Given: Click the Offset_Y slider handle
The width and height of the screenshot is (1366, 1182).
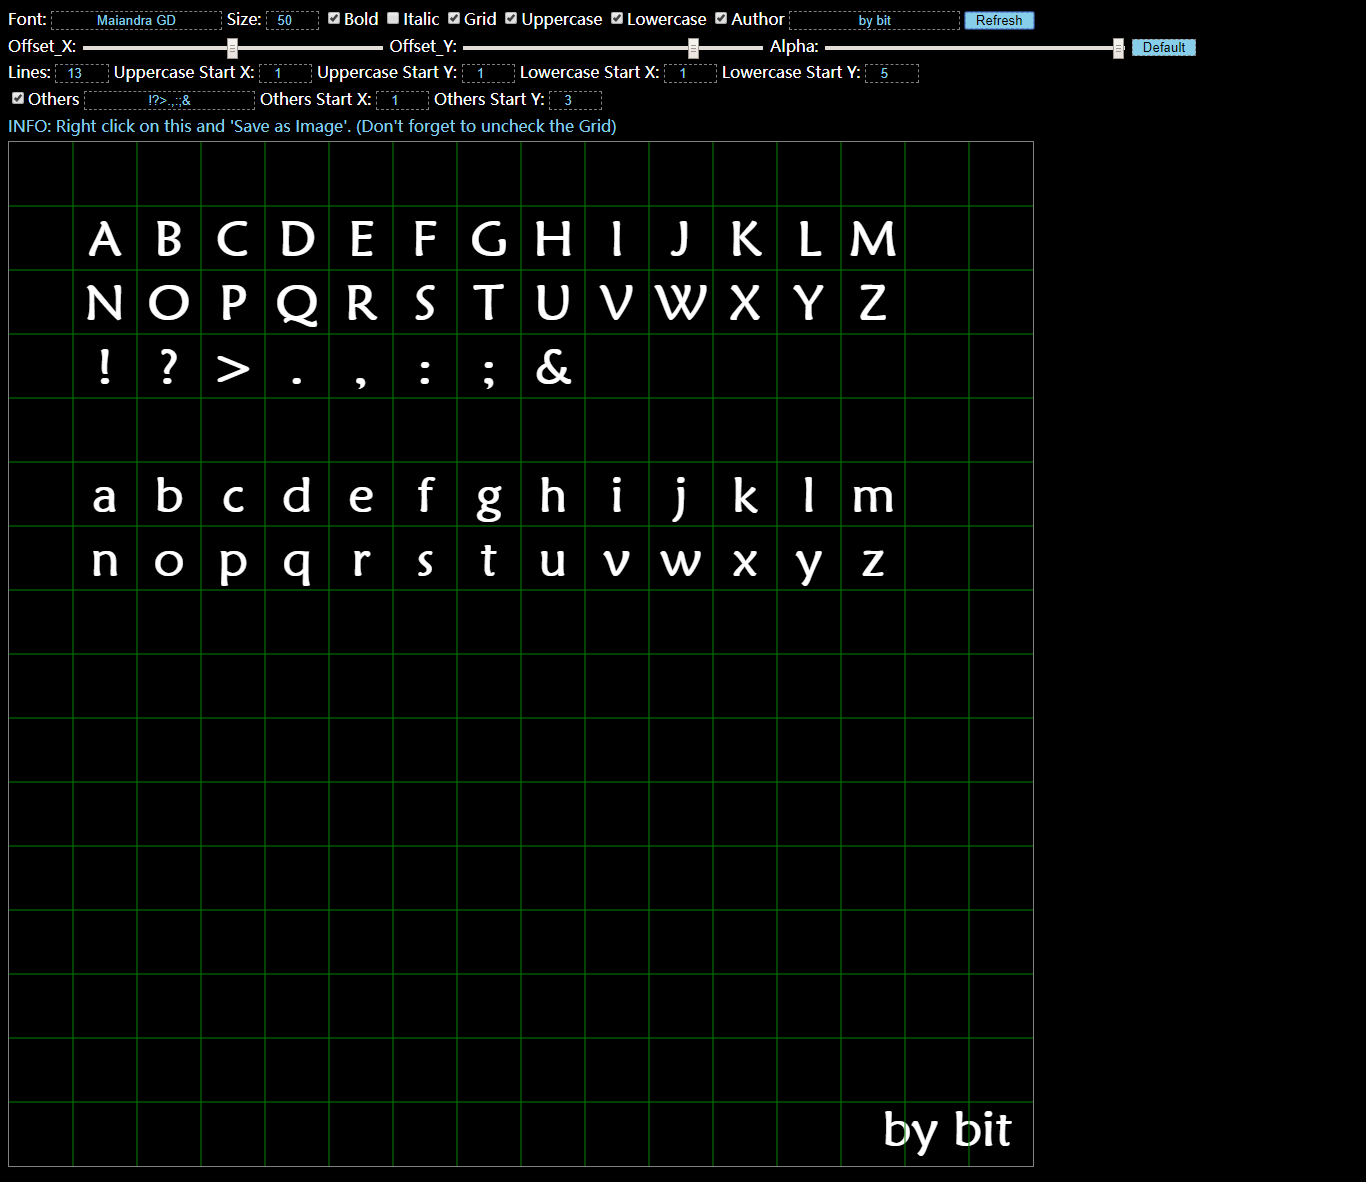Looking at the screenshot, I should tap(693, 48).
